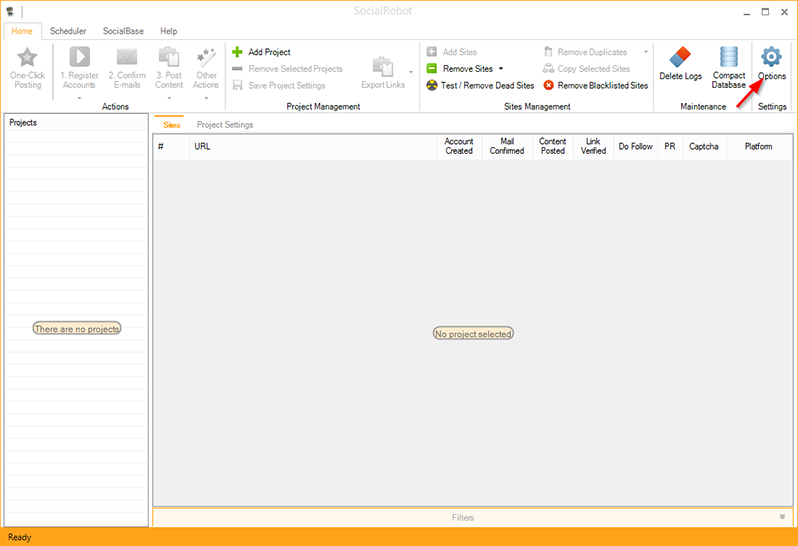
Task: Click the Remove Selected Projects minus icon
Action: click(x=237, y=69)
